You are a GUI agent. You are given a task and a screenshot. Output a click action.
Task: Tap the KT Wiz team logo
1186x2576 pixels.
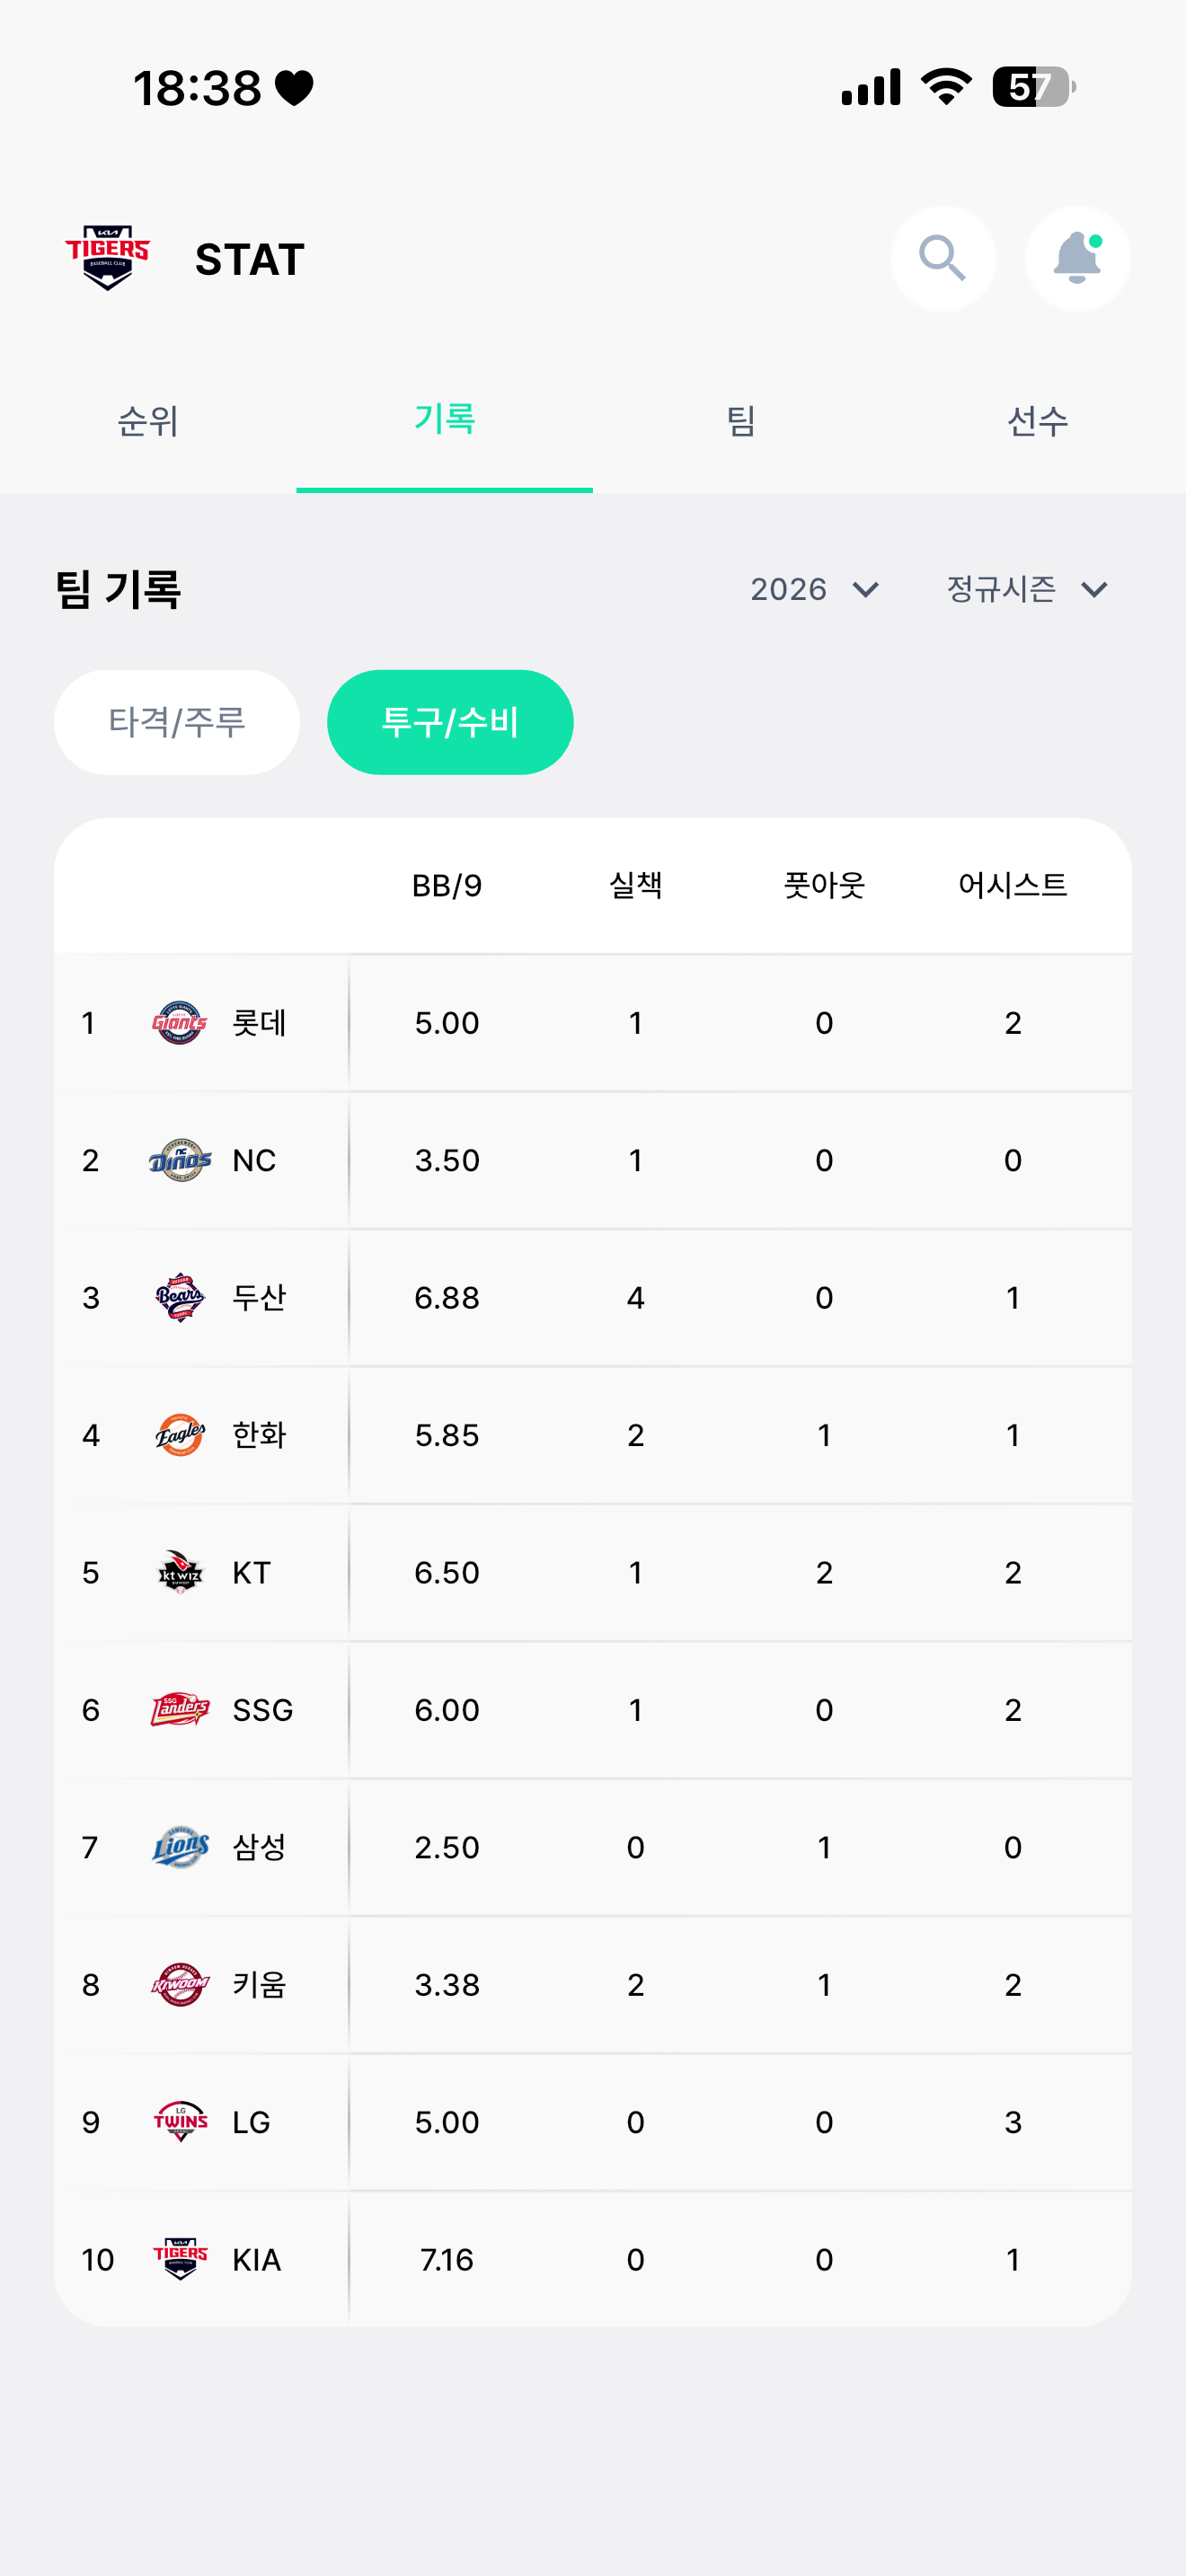click(180, 1572)
